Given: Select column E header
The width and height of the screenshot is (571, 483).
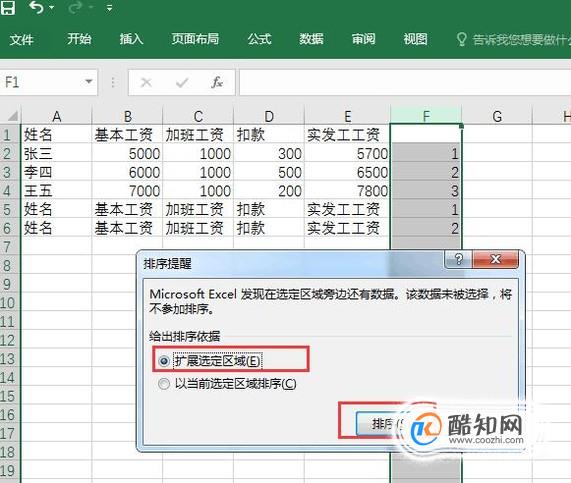Looking at the screenshot, I should tap(347, 116).
